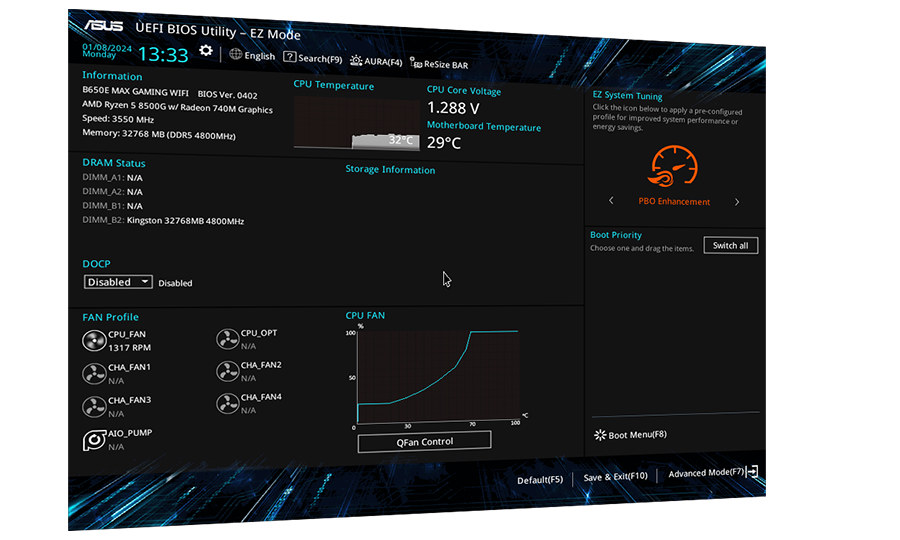
Task: Click the ASUS logo
Action: pyautogui.click(x=104, y=26)
